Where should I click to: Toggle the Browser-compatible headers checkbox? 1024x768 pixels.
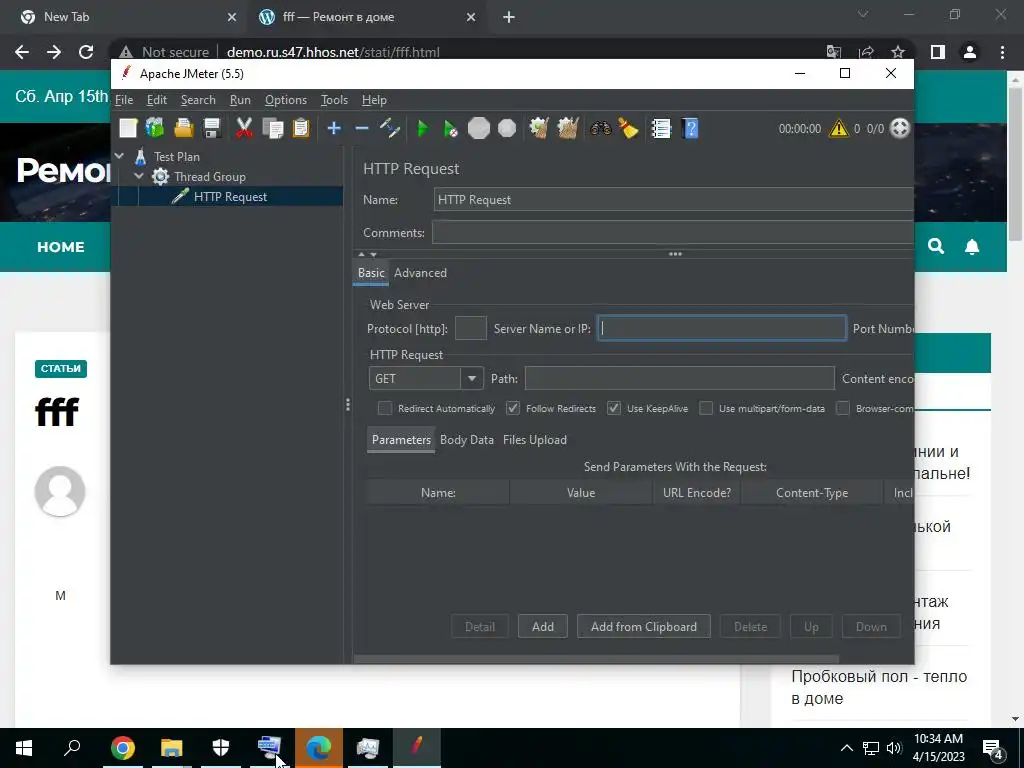click(x=843, y=408)
